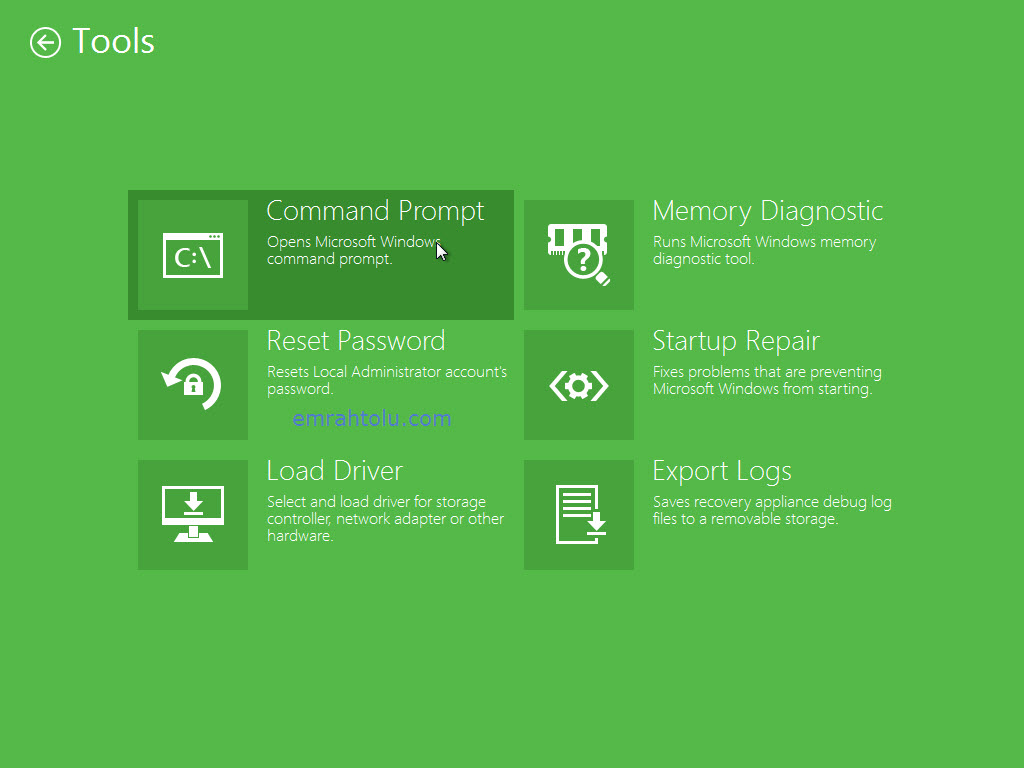Open the Command Prompt title link
This screenshot has height=768, width=1024.
pos(376,212)
